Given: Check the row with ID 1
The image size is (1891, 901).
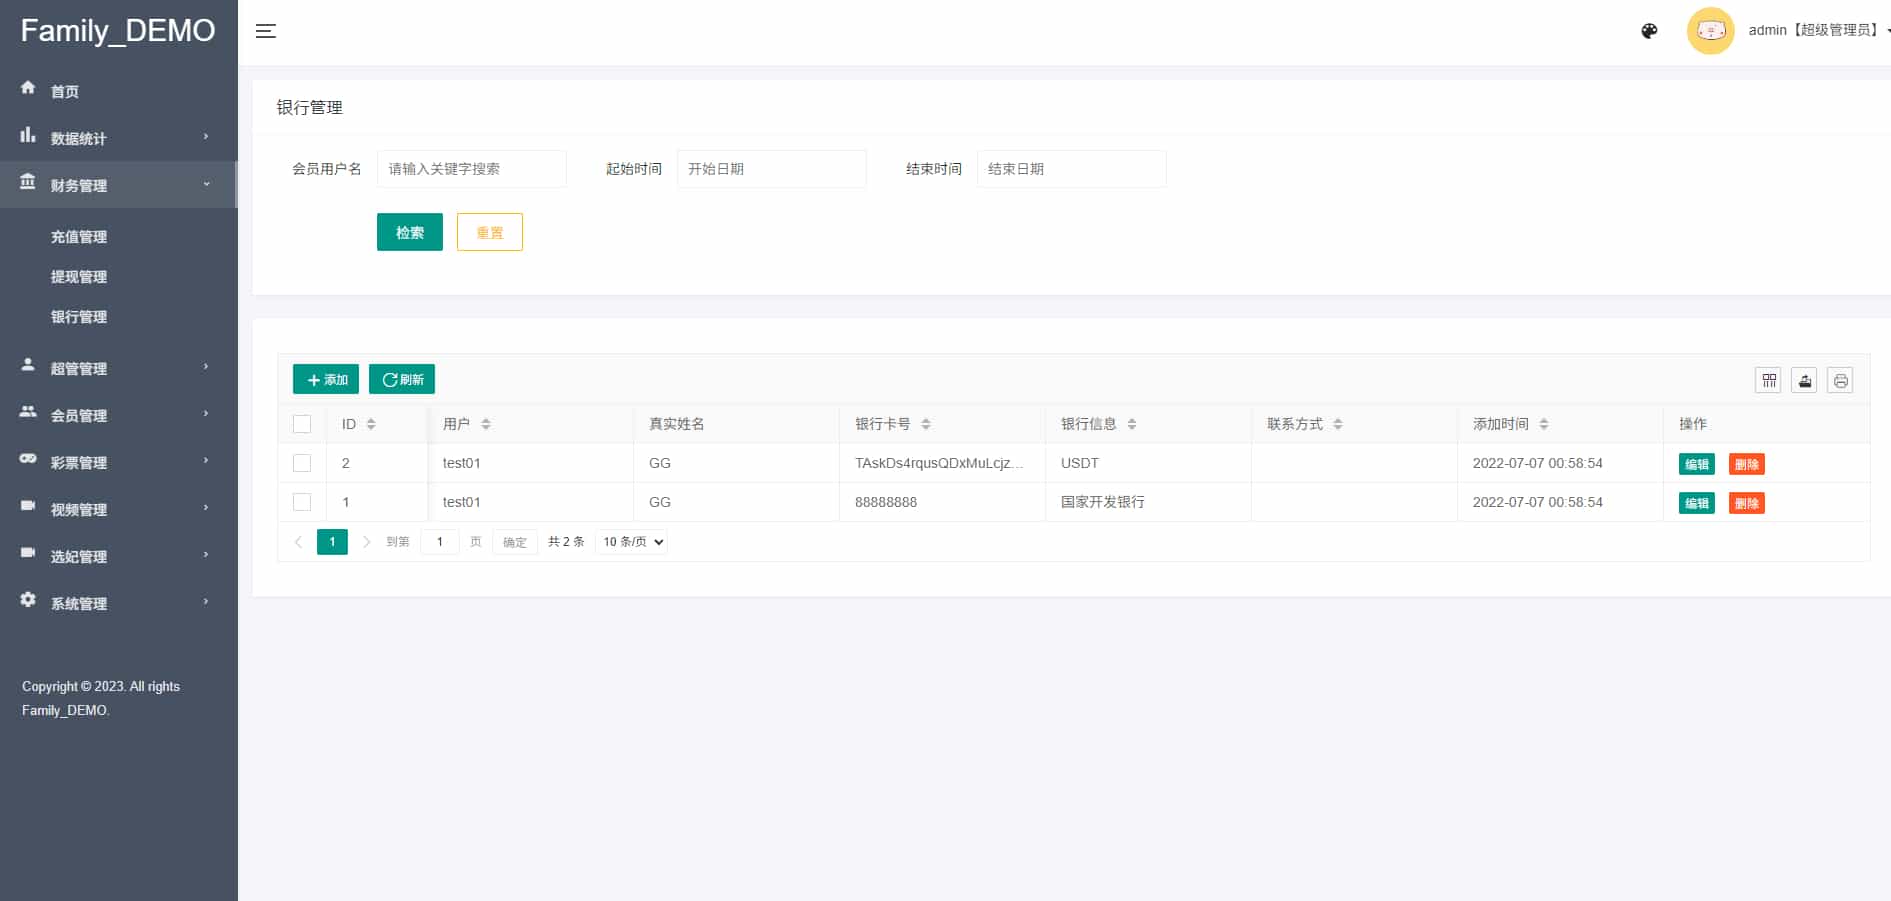Looking at the screenshot, I should (x=302, y=502).
